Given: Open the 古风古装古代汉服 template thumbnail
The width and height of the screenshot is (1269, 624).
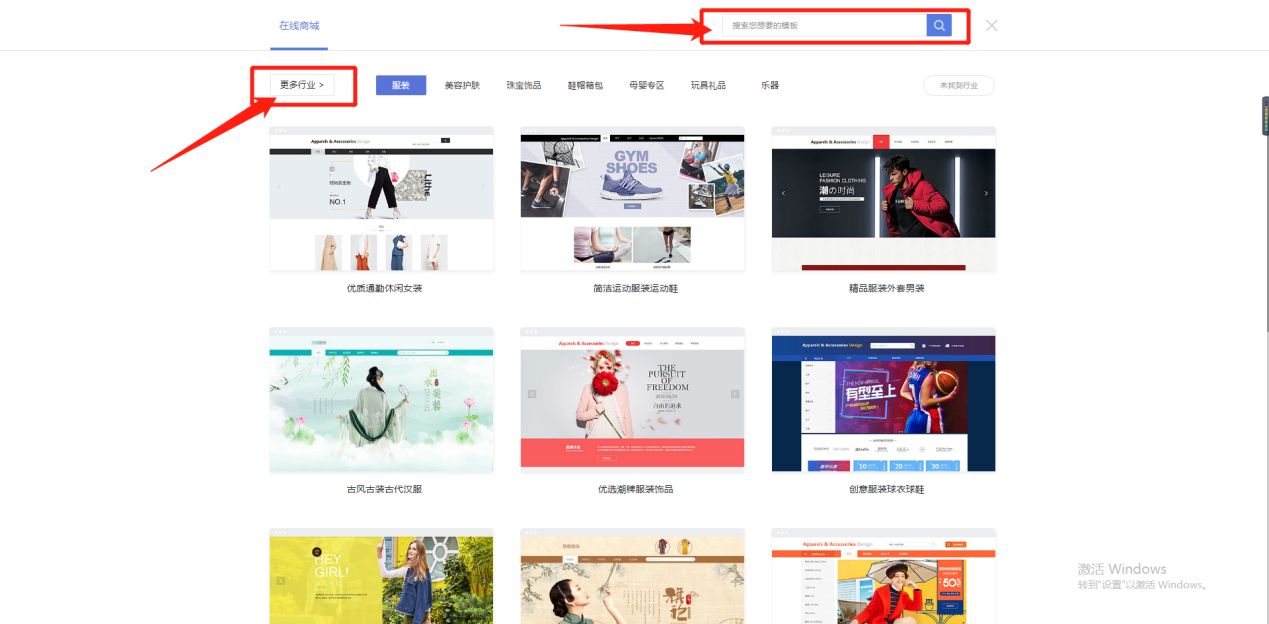Looking at the screenshot, I should tap(381, 400).
